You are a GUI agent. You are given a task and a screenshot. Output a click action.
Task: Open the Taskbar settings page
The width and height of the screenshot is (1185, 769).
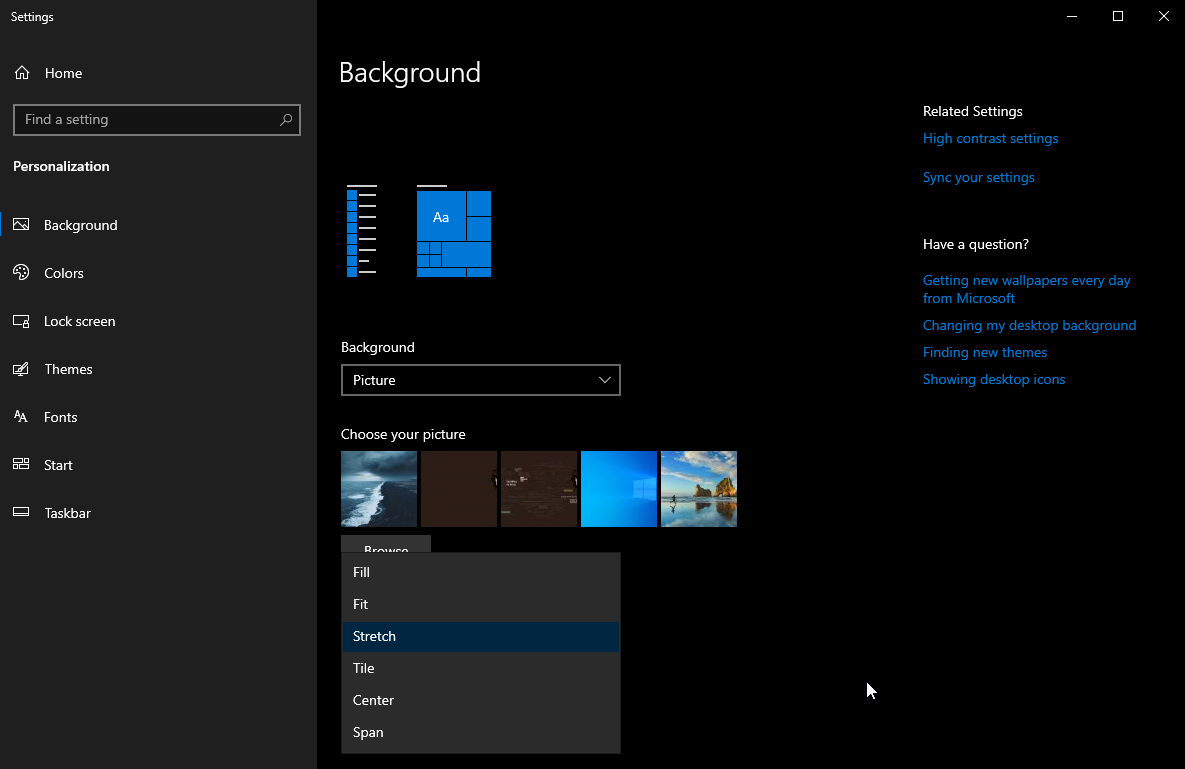[65, 512]
